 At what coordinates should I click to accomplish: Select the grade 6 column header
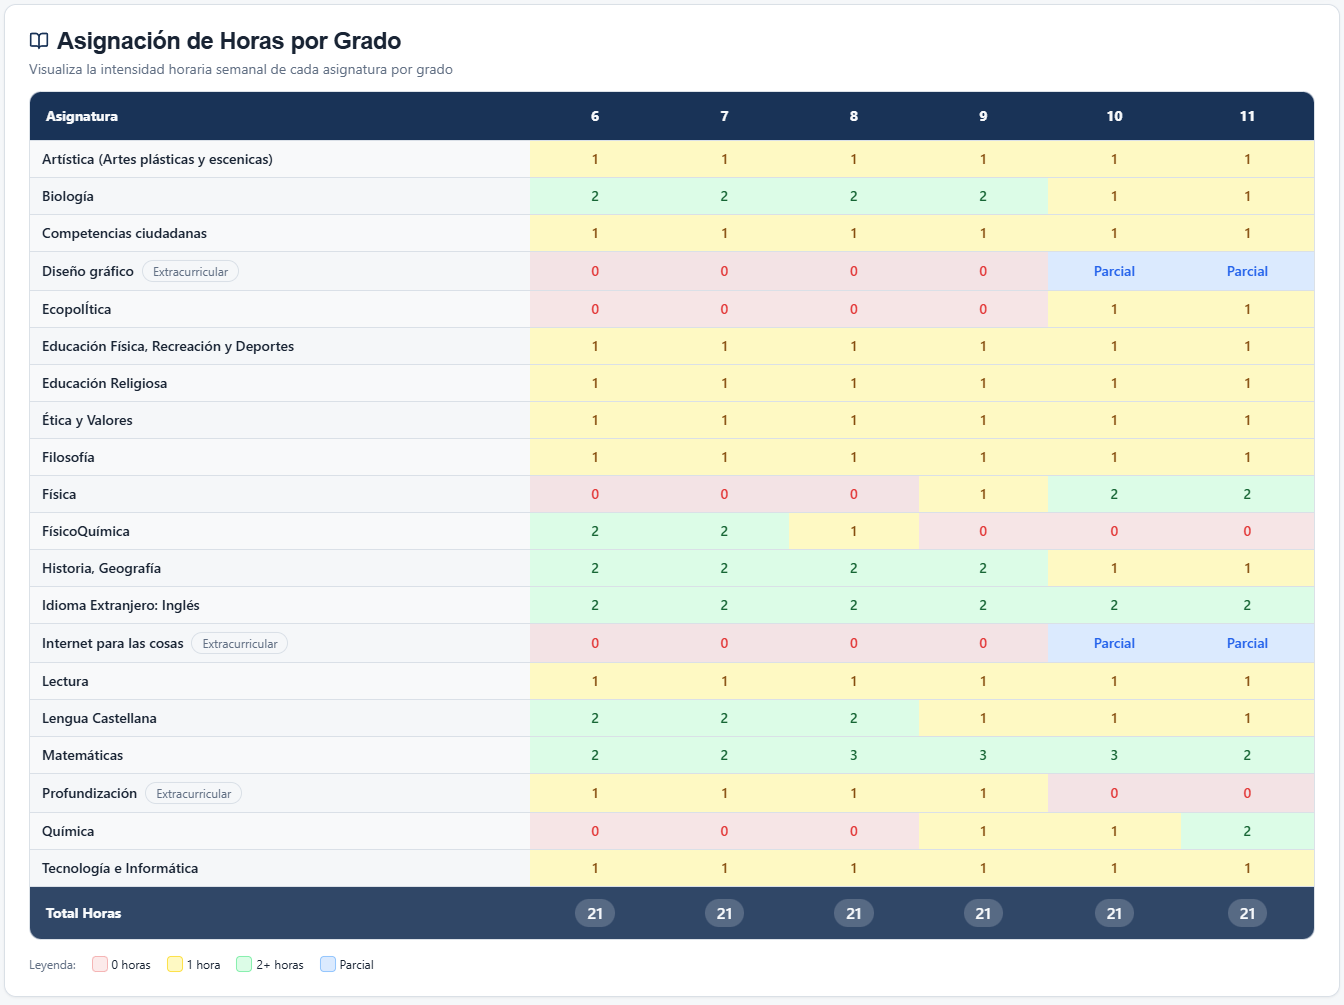point(595,116)
